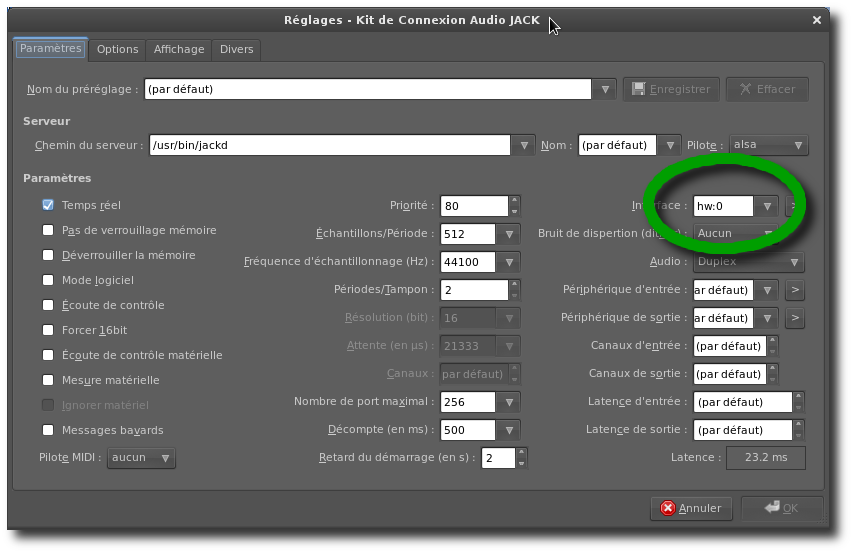Click the Annuler button
Image resolution: width=853 pixels, height=553 pixels.
(x=691, y=508)
